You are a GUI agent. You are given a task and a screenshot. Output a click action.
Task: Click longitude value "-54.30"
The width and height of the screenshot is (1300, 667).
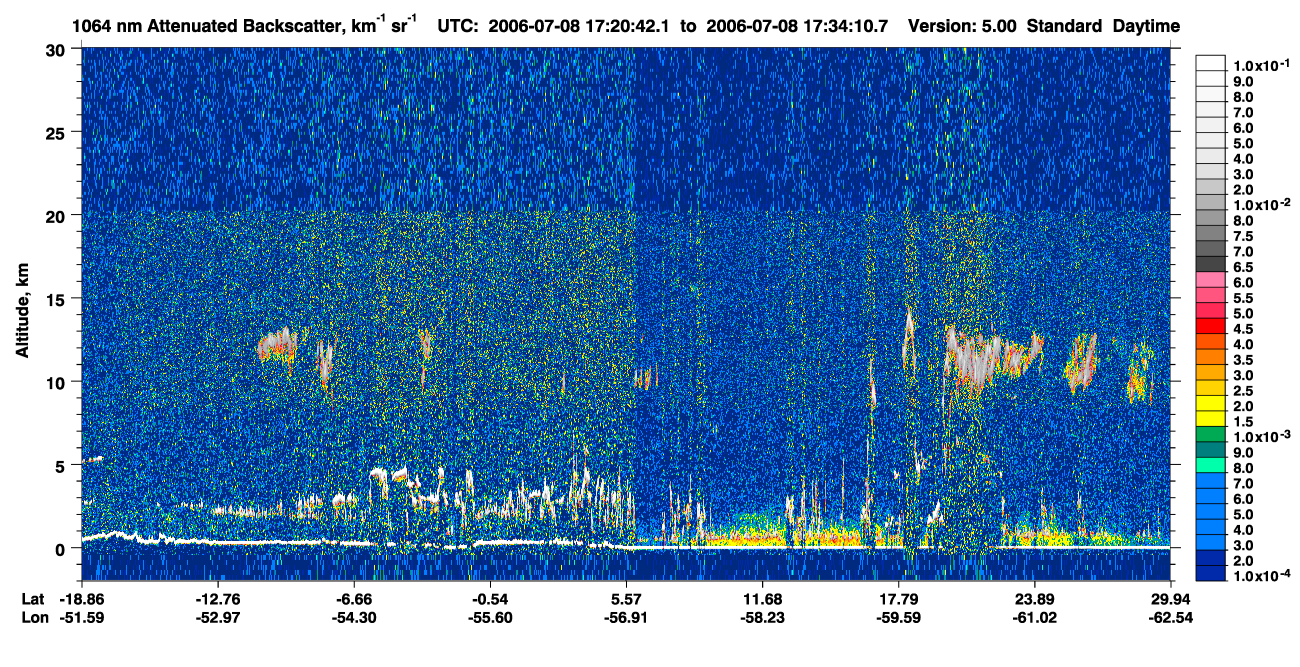click(354, 617)
